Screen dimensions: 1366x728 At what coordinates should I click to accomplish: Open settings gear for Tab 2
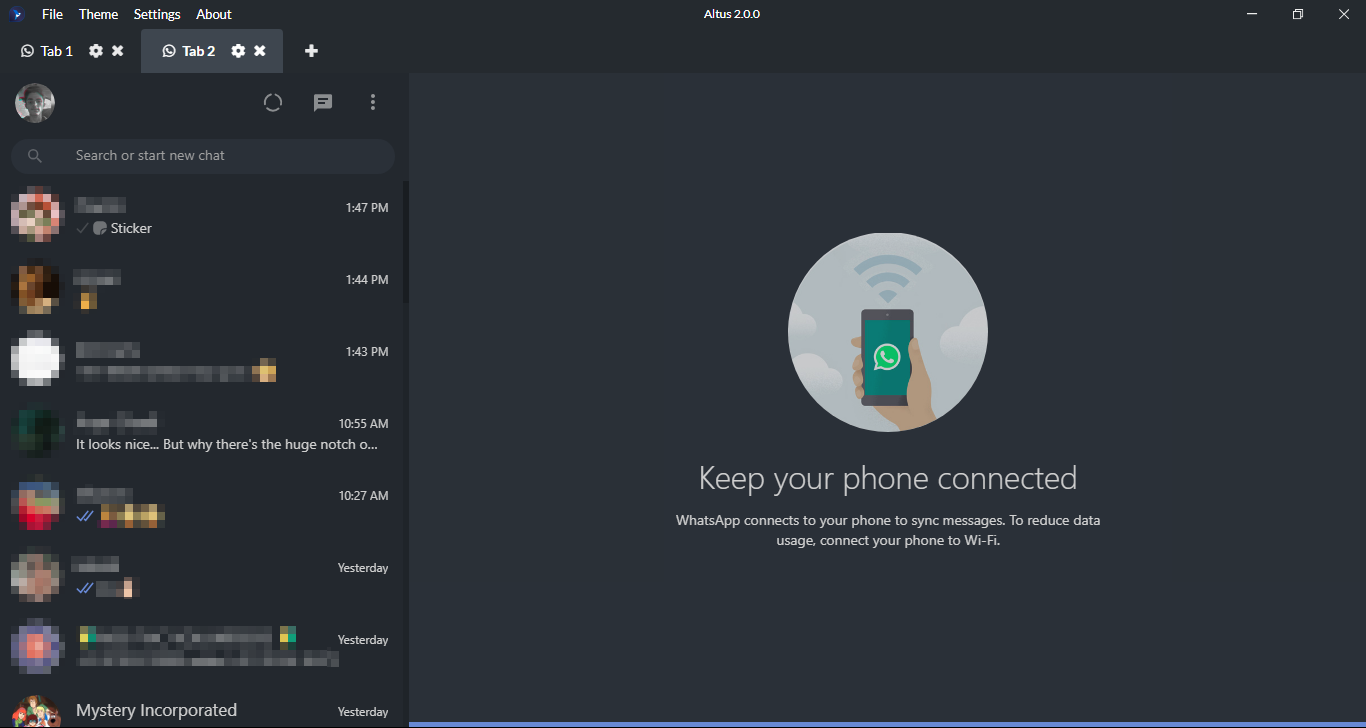tap(238, 51)
